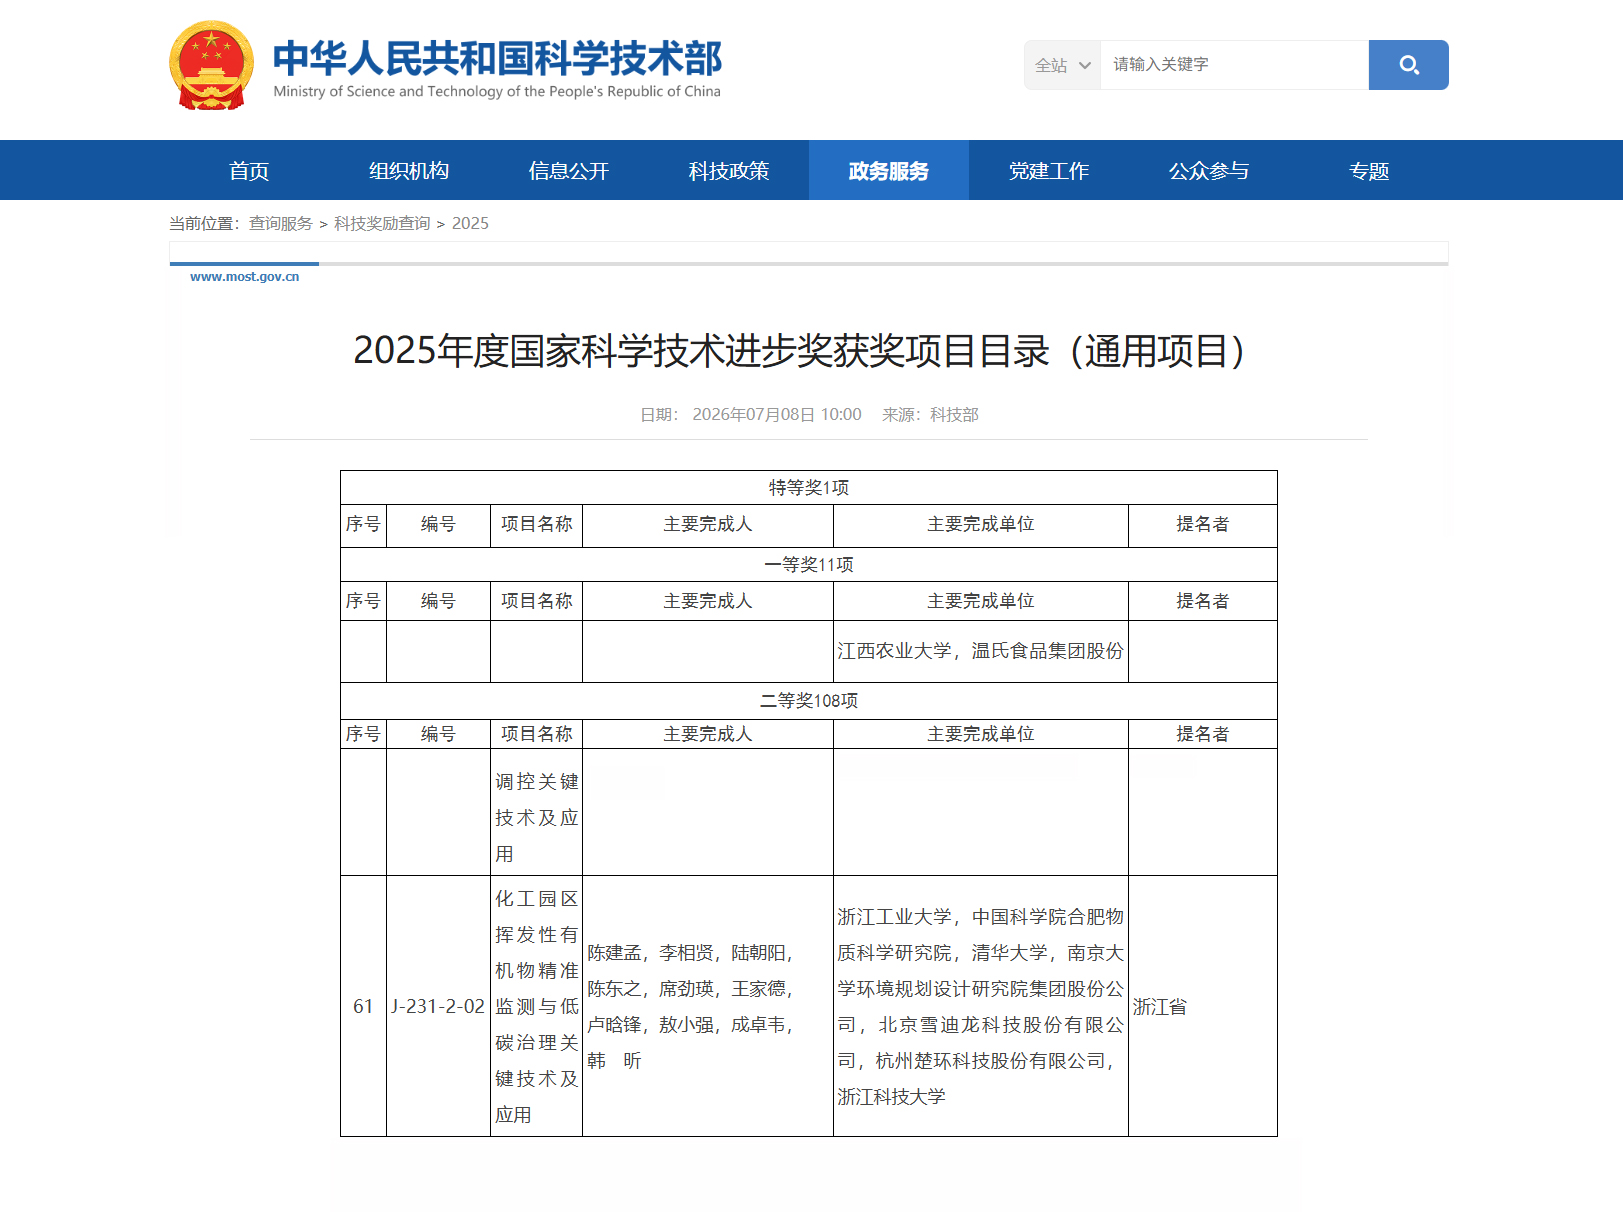This screenshot has height=1212, width=1623.
Task: Open the 专题 navigation tab
Action: pyautogui.click(x=1369, y=170)
